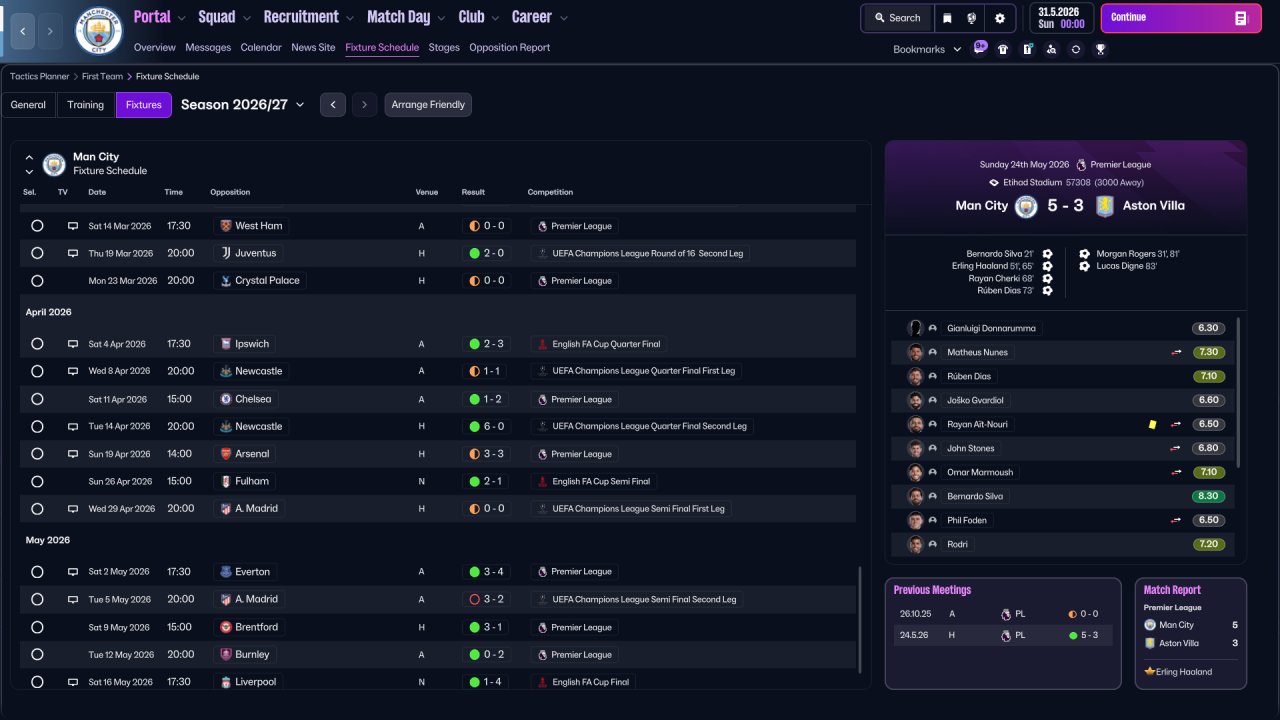Expand the Bookmarks dropdown
Viewport: 1280px width, 720px height.
pyautogui.click(x=927, y=49)
